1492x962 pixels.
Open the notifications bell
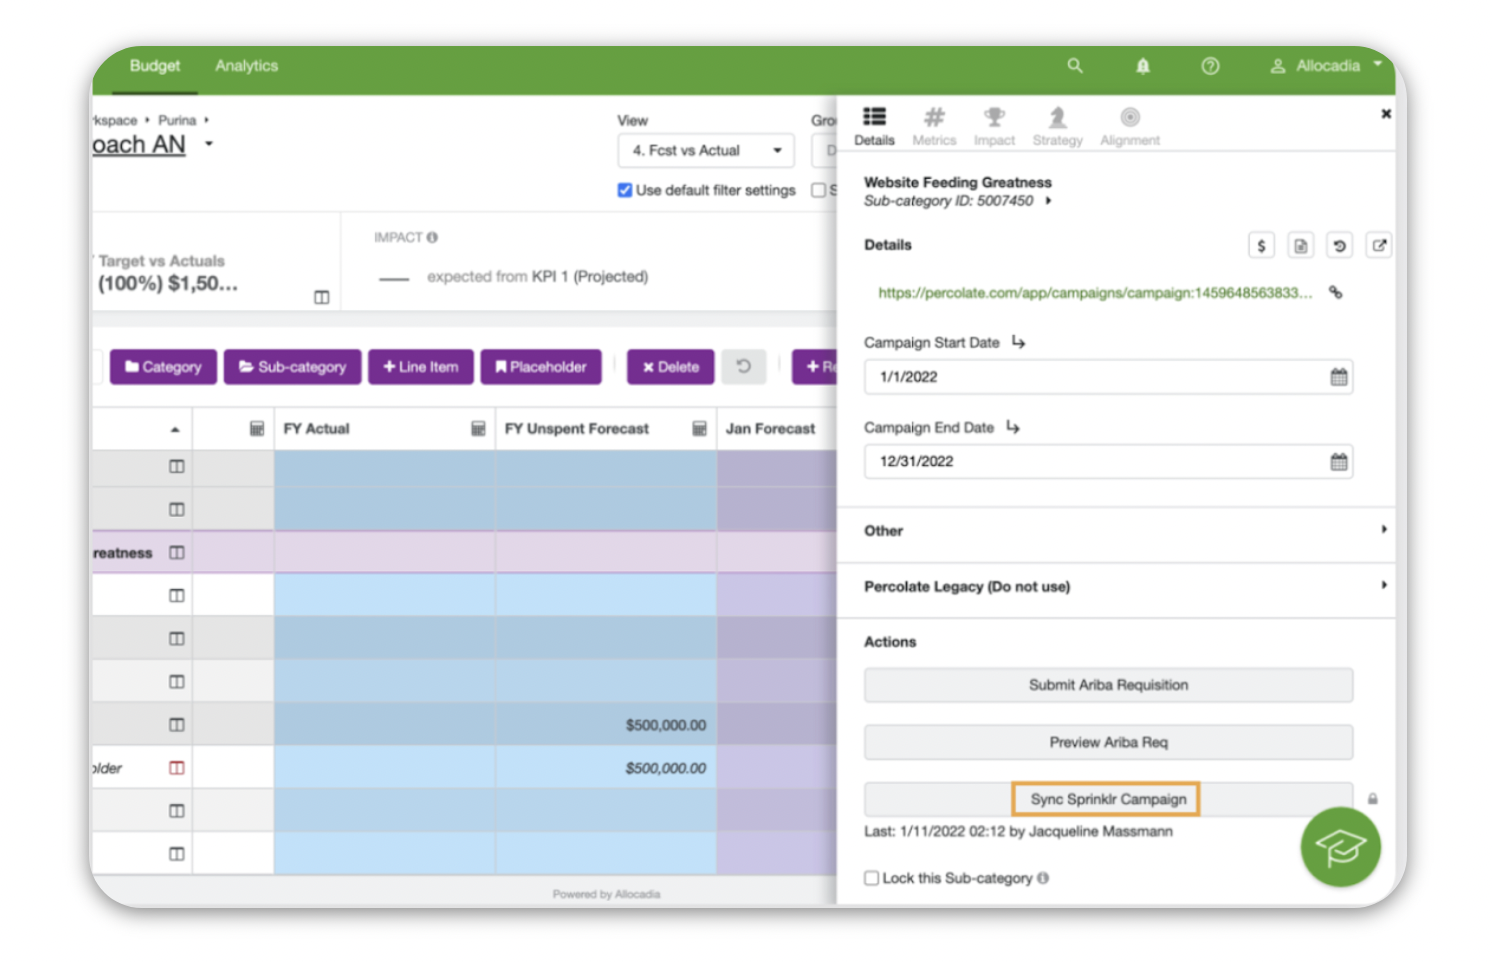pos(1142,66)
